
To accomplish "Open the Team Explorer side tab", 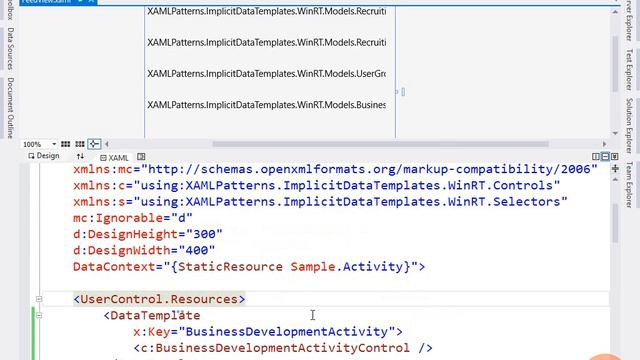I will pyautogui.click(x=629, y=185).
